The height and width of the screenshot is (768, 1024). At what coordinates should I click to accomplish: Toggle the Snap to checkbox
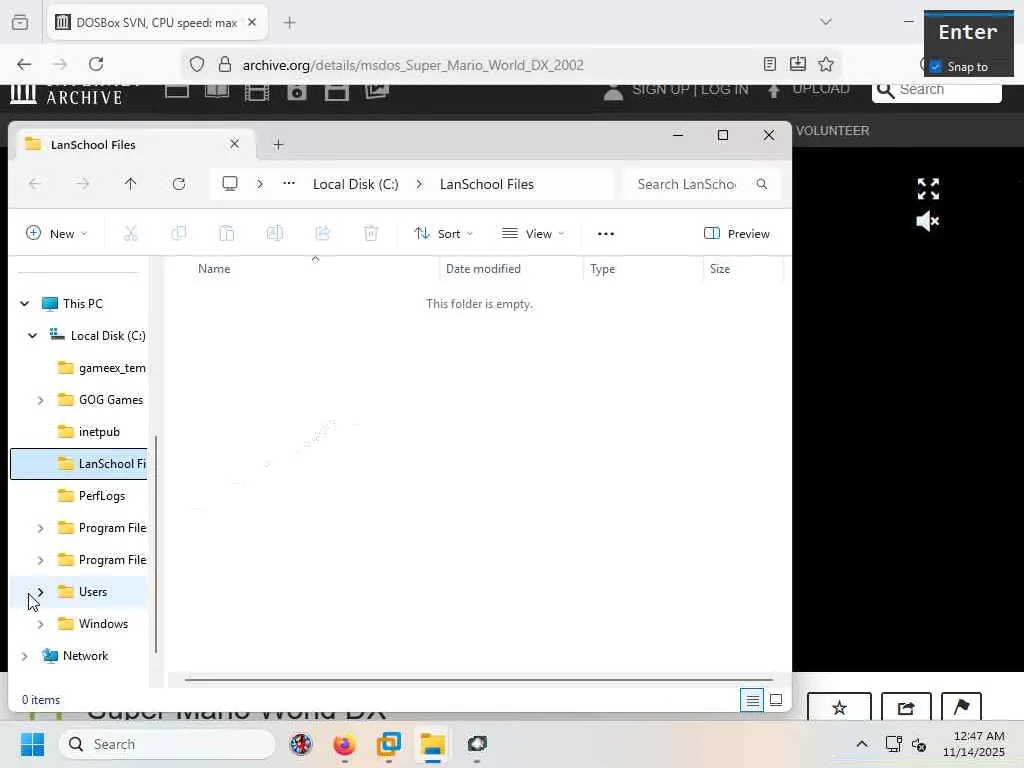[x=935, y=67]
